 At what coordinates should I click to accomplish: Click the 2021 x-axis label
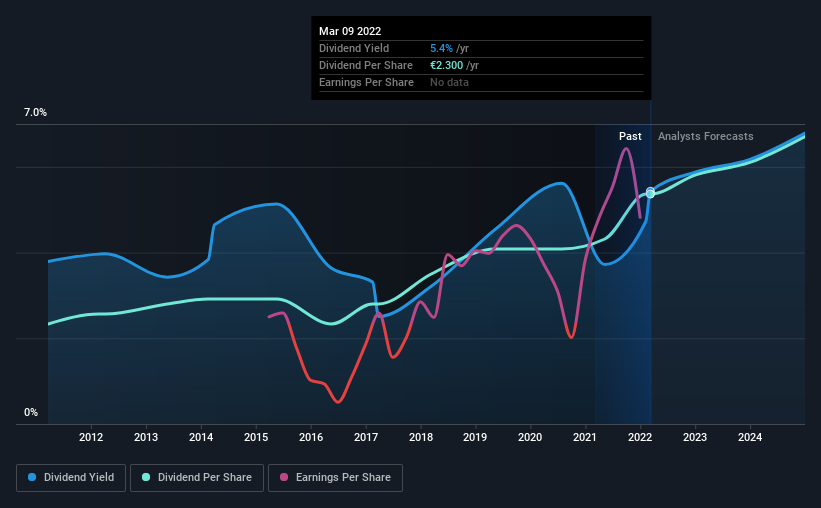(x=585, y=437)
